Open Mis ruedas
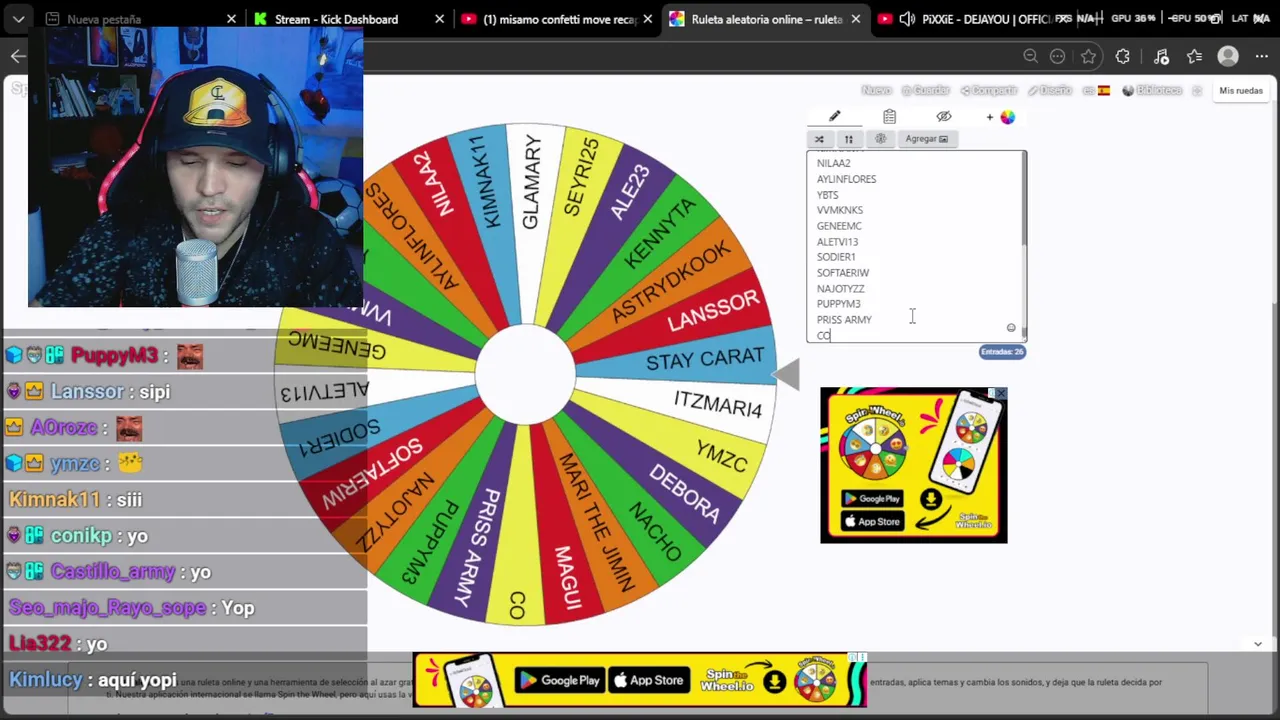 (1241, 91)
